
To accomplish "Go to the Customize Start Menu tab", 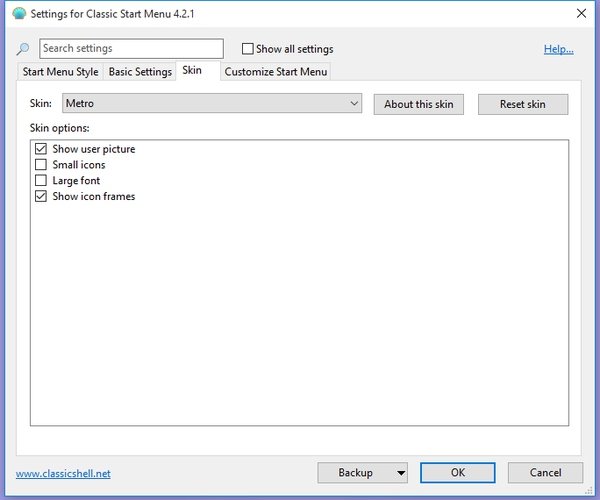I will (275, 72).
